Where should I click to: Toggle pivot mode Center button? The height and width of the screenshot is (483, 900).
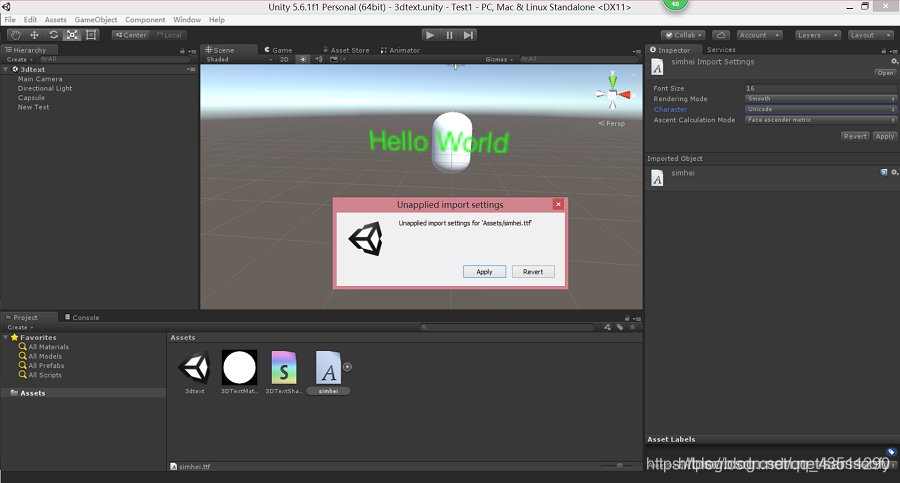[x=131, y=35]
